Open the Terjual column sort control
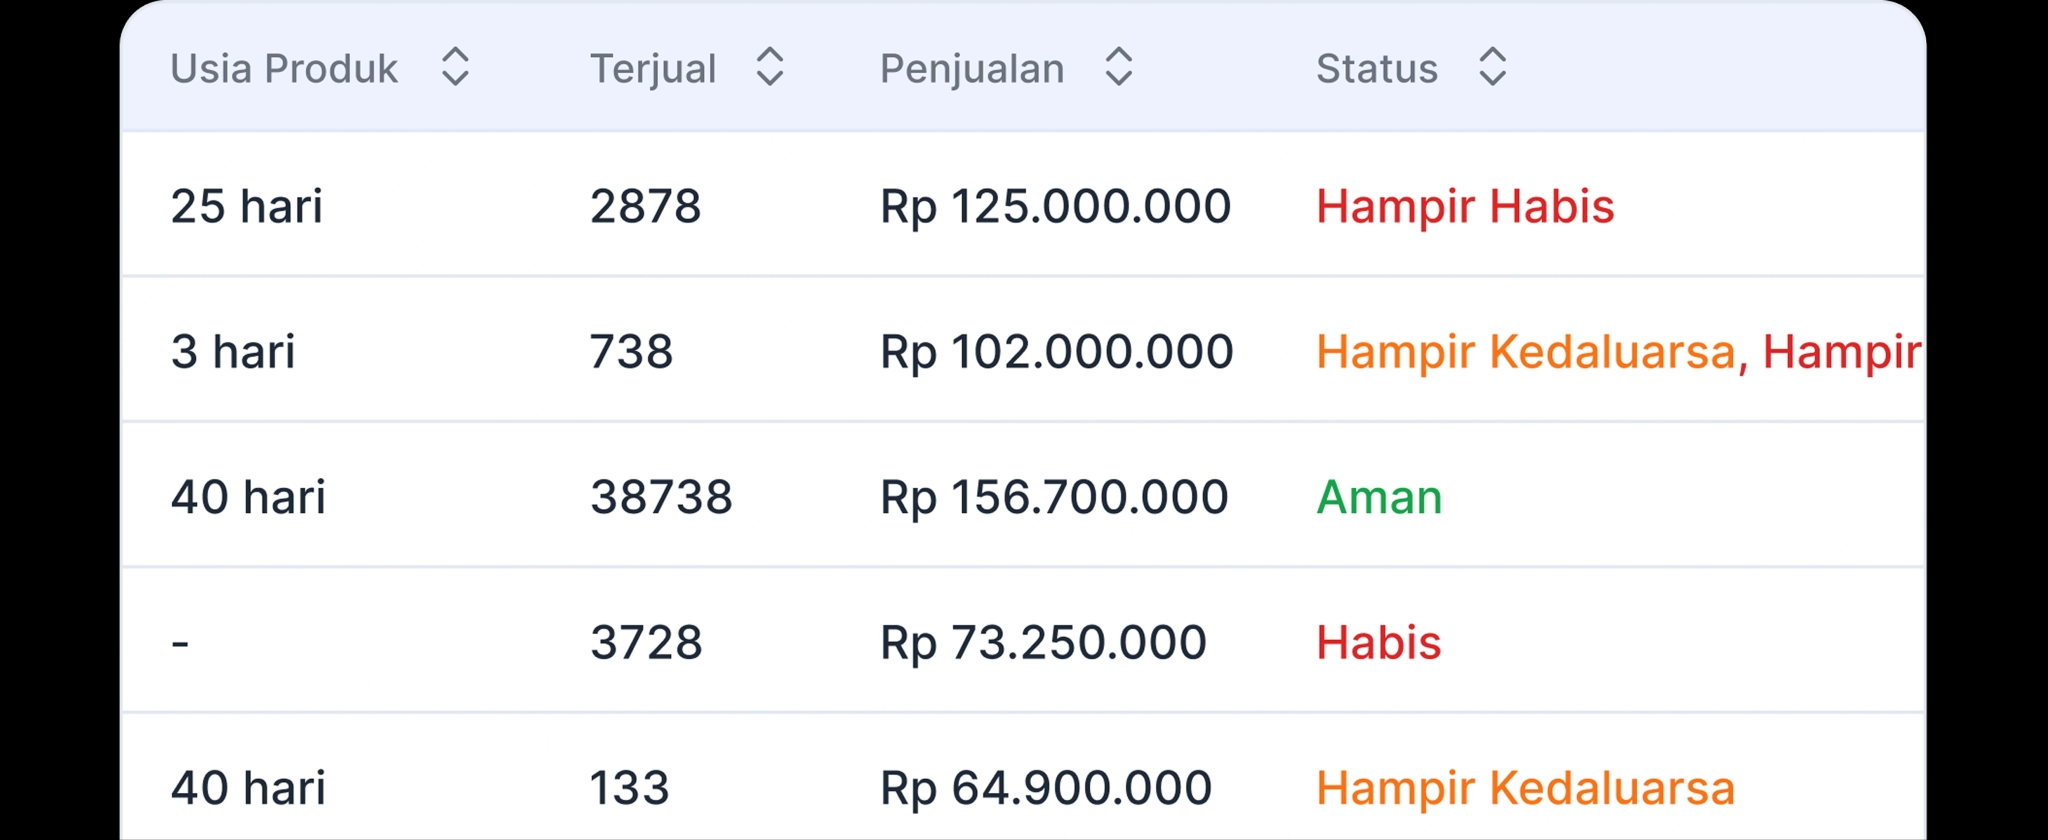This screenshot has height=840, width=2048. coord(769,67)
